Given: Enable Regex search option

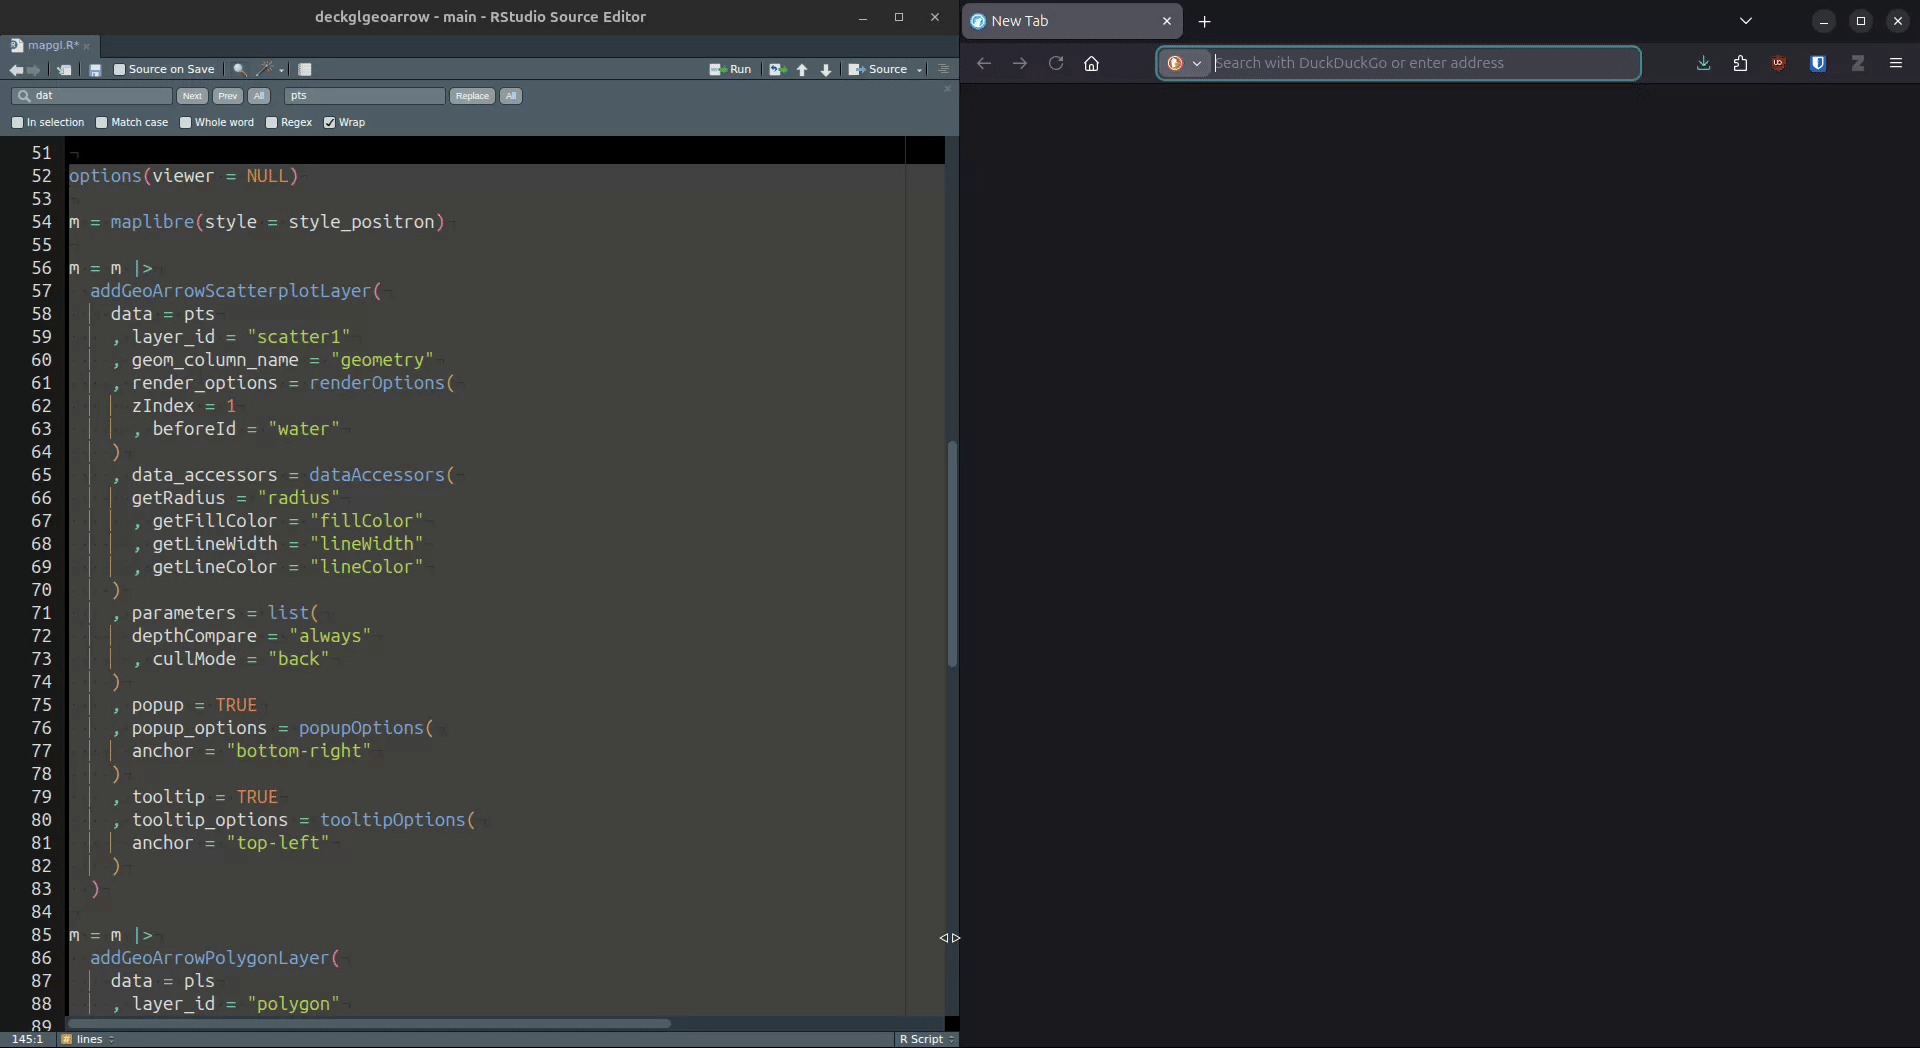Looking at the screenshot, I should (272, 123).
